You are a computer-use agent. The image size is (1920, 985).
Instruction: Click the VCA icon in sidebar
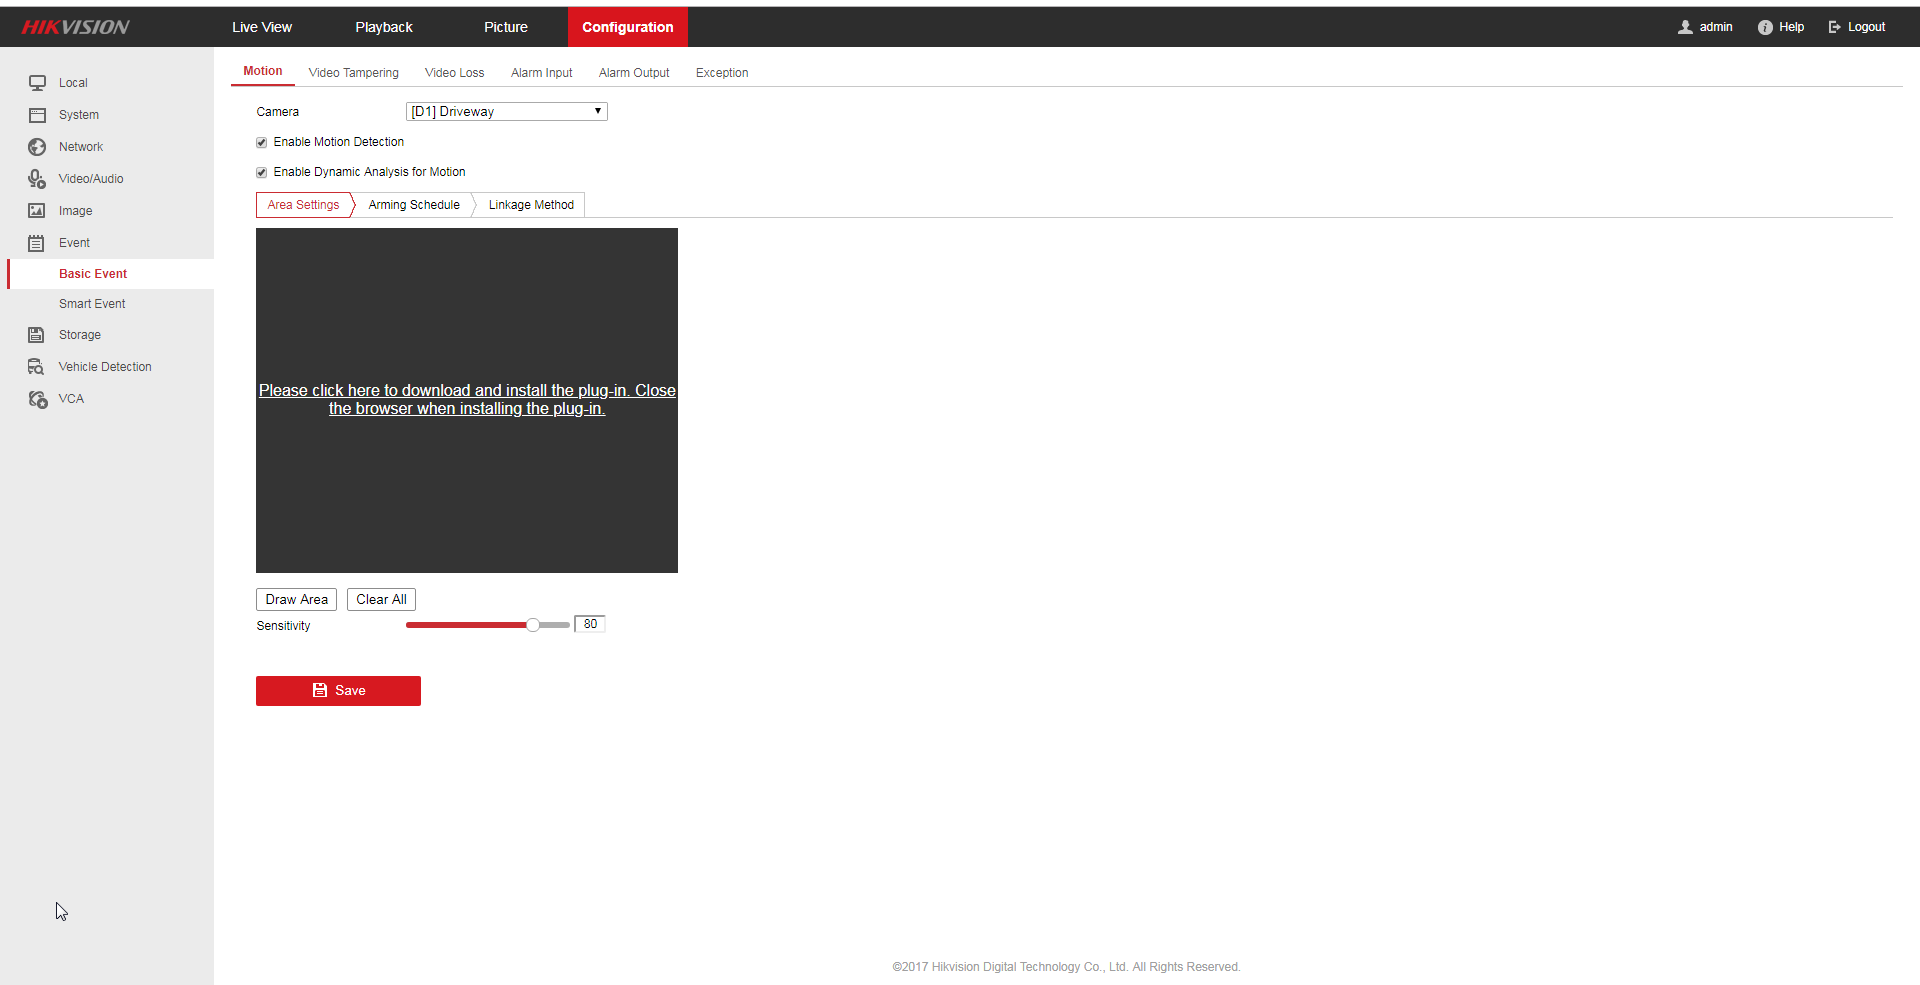37,399
